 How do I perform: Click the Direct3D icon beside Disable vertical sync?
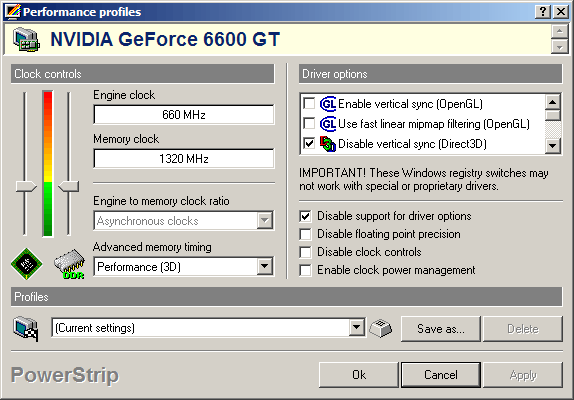(328, 144)
